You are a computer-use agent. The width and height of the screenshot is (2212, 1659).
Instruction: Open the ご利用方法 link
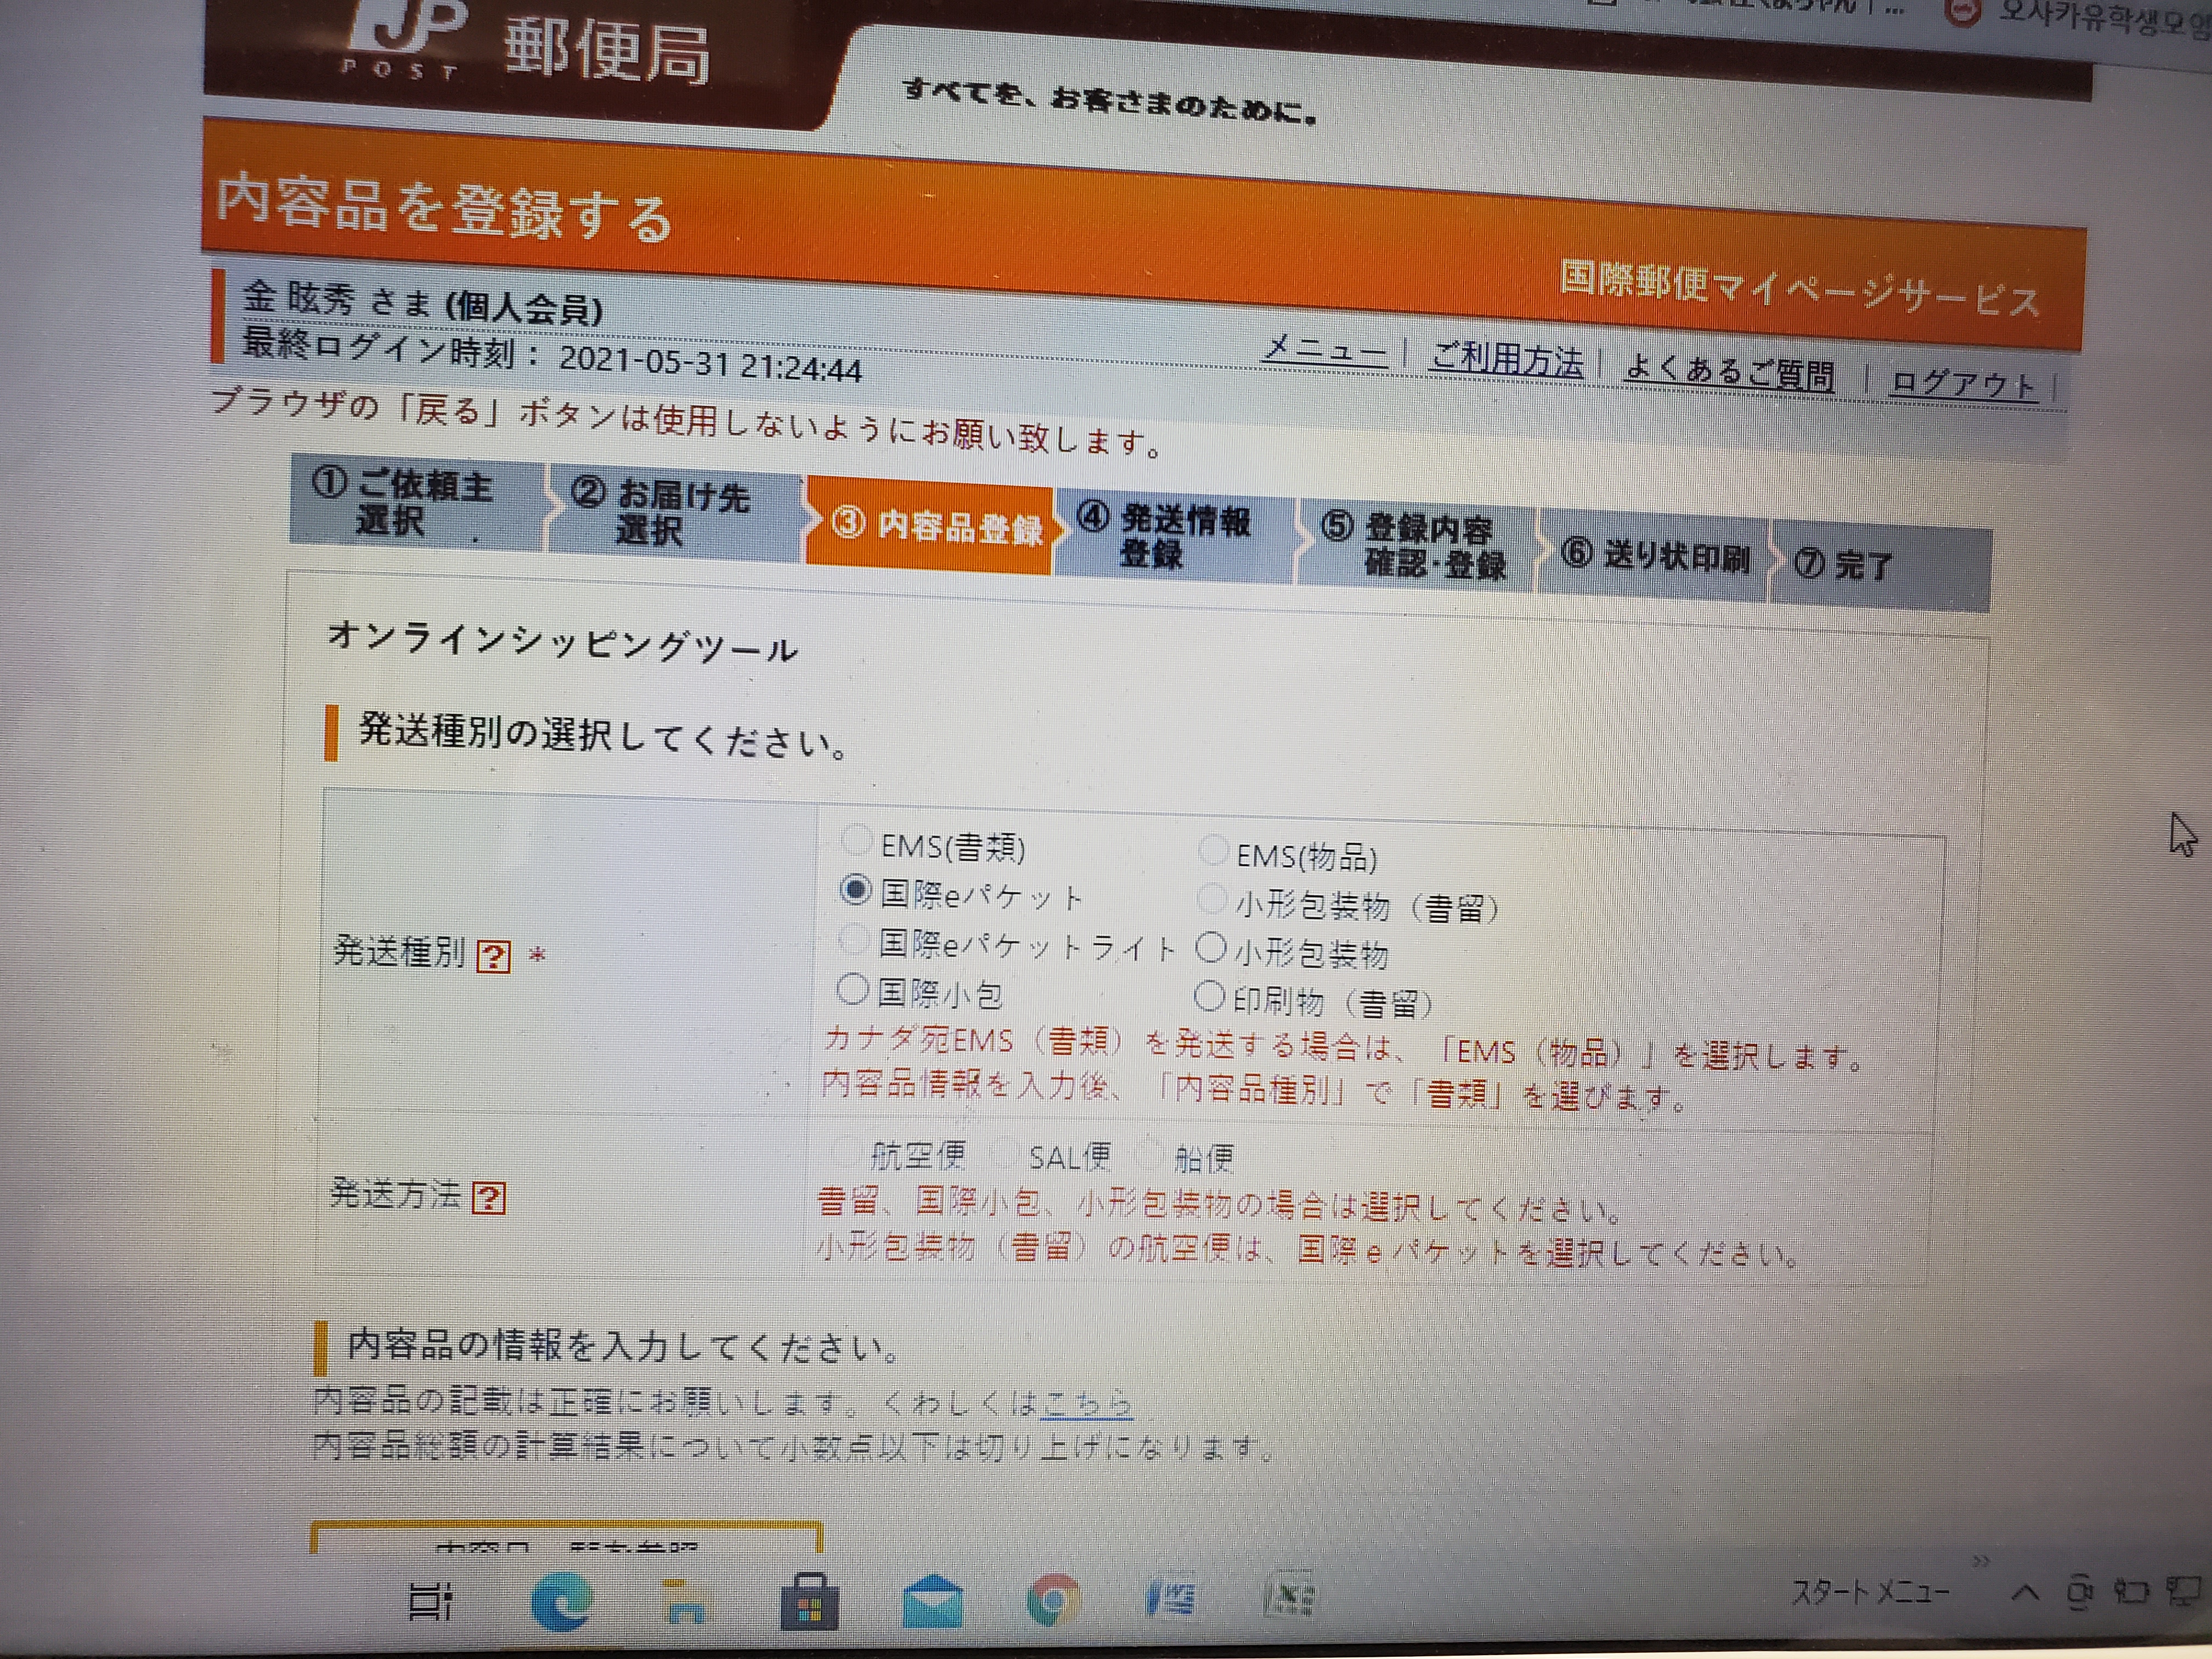(x=1507, y=360)
